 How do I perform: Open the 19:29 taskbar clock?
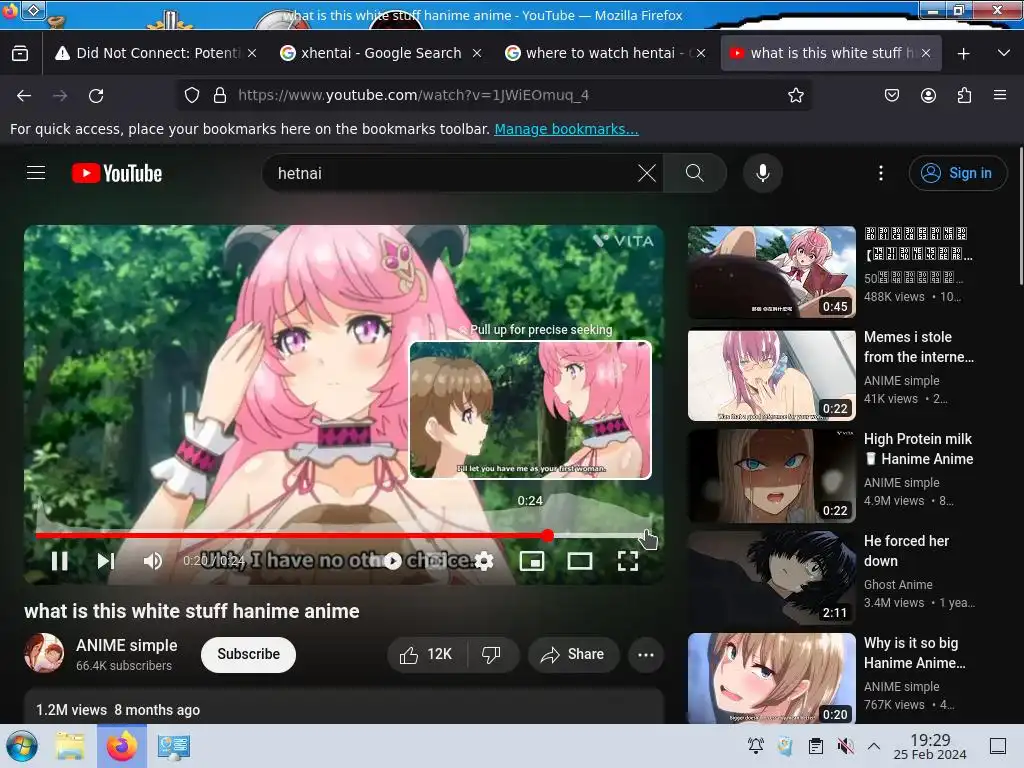click(930, 746)
